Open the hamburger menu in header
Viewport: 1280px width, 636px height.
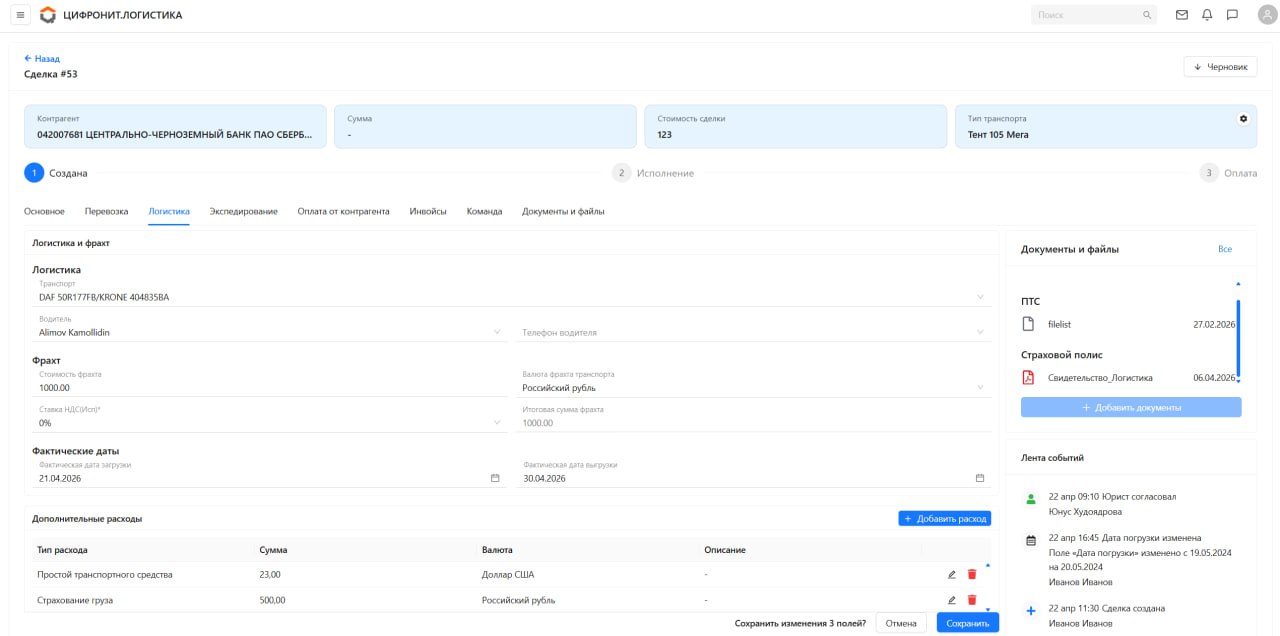pyautogui.click(x=20, y=15)
